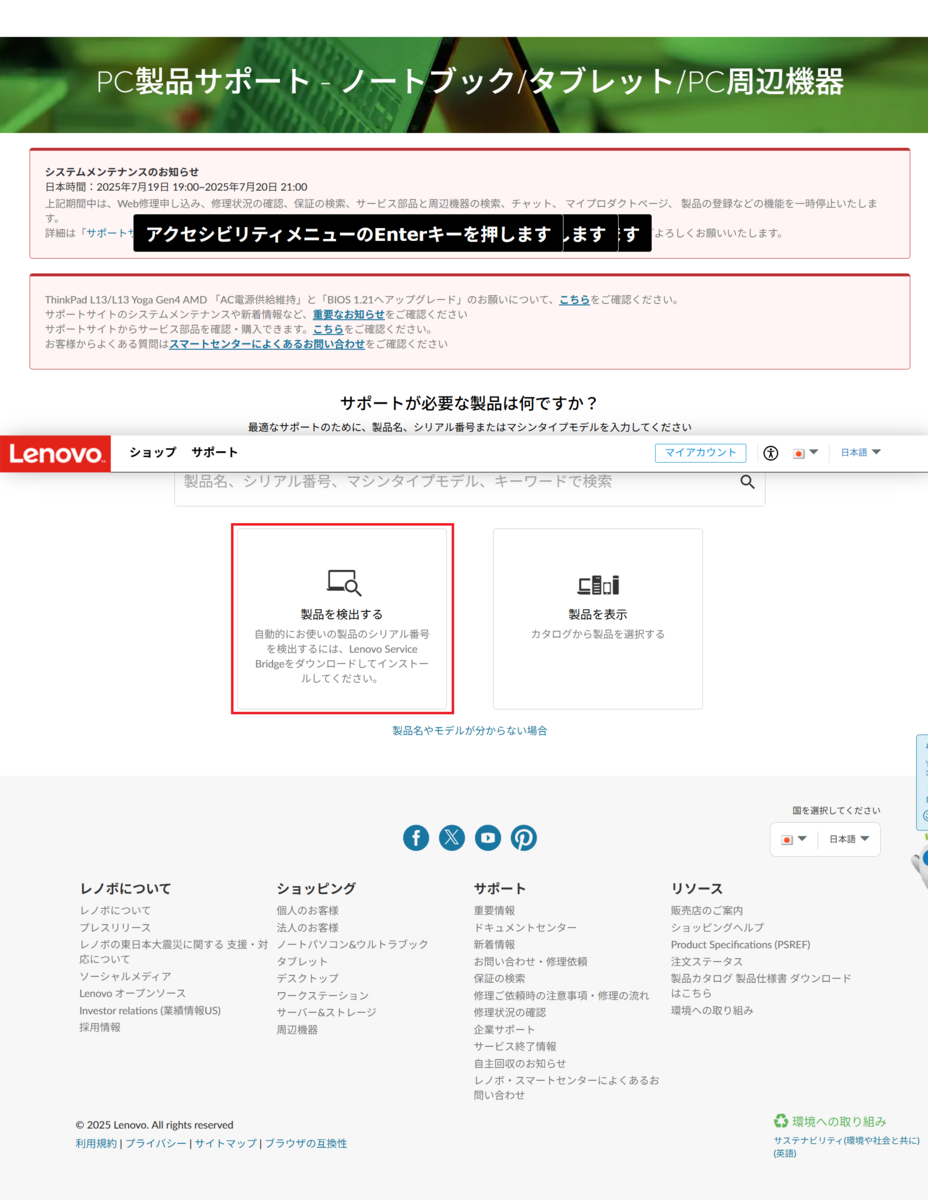Open 新着情報 footer link
Image resolution: width=928 pixels, height=1200 pixels.
click(x=495, y=945)
